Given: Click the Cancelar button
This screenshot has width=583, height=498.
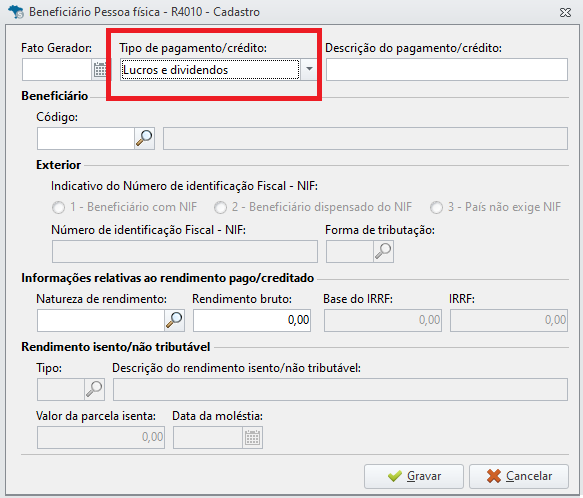Looking at the screenshot, I should pyautogui.click(x=519, y=476).
